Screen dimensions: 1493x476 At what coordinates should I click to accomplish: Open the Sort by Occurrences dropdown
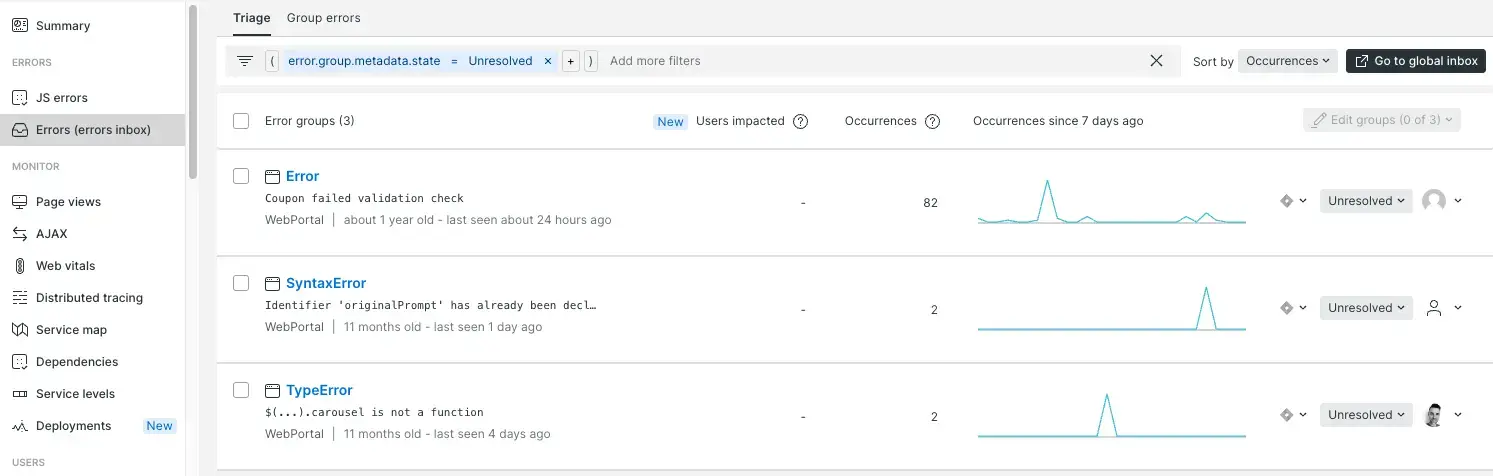point(1287,61)
